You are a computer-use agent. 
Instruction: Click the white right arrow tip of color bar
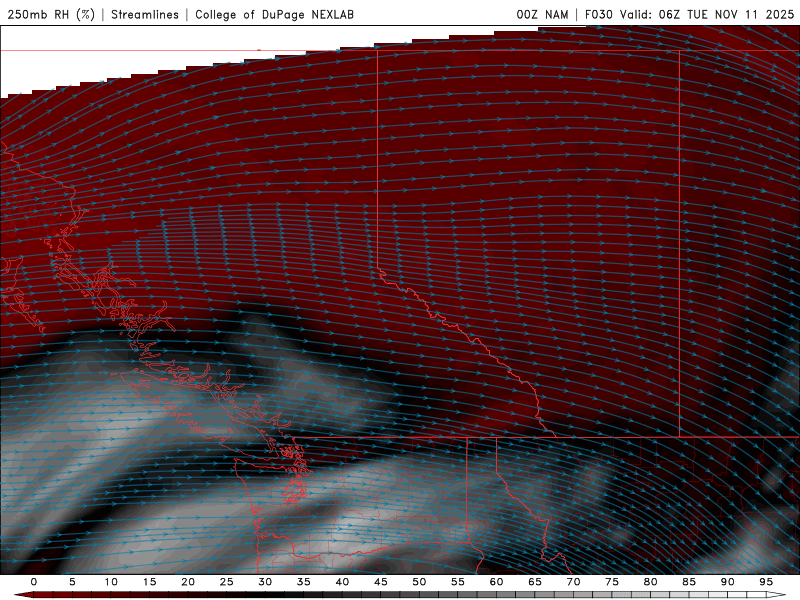(777, 595)
